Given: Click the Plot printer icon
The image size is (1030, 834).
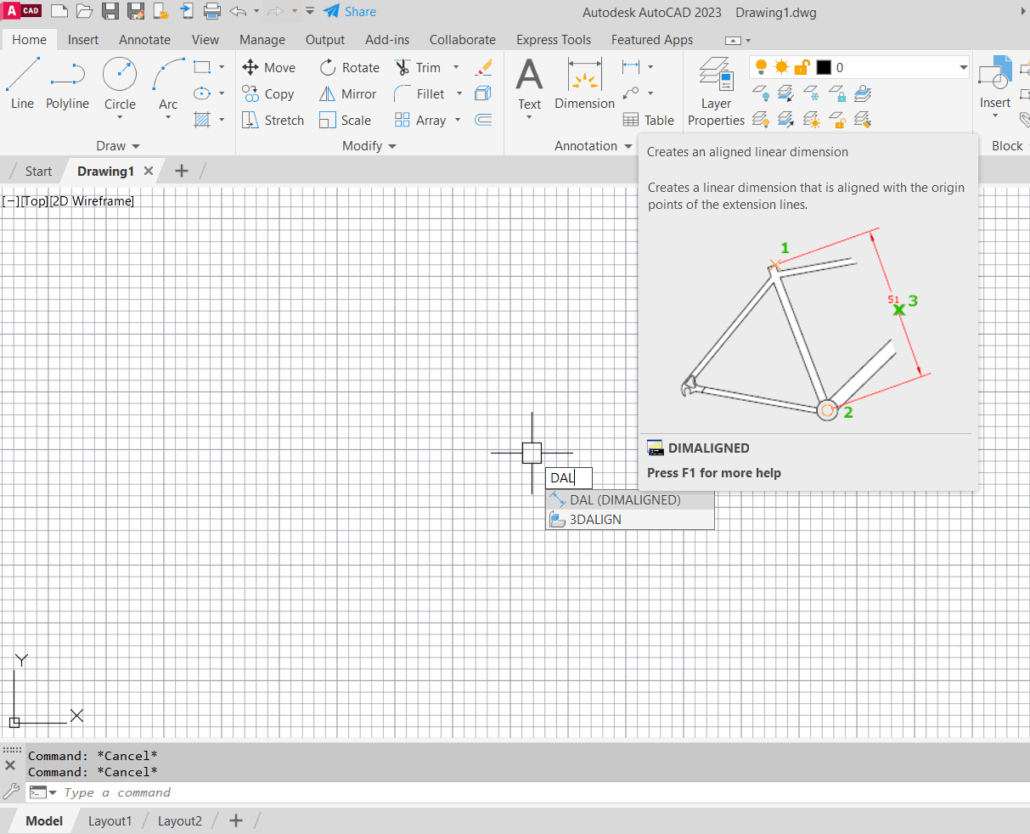Looking at the screenshot, I should click(212, 12).
